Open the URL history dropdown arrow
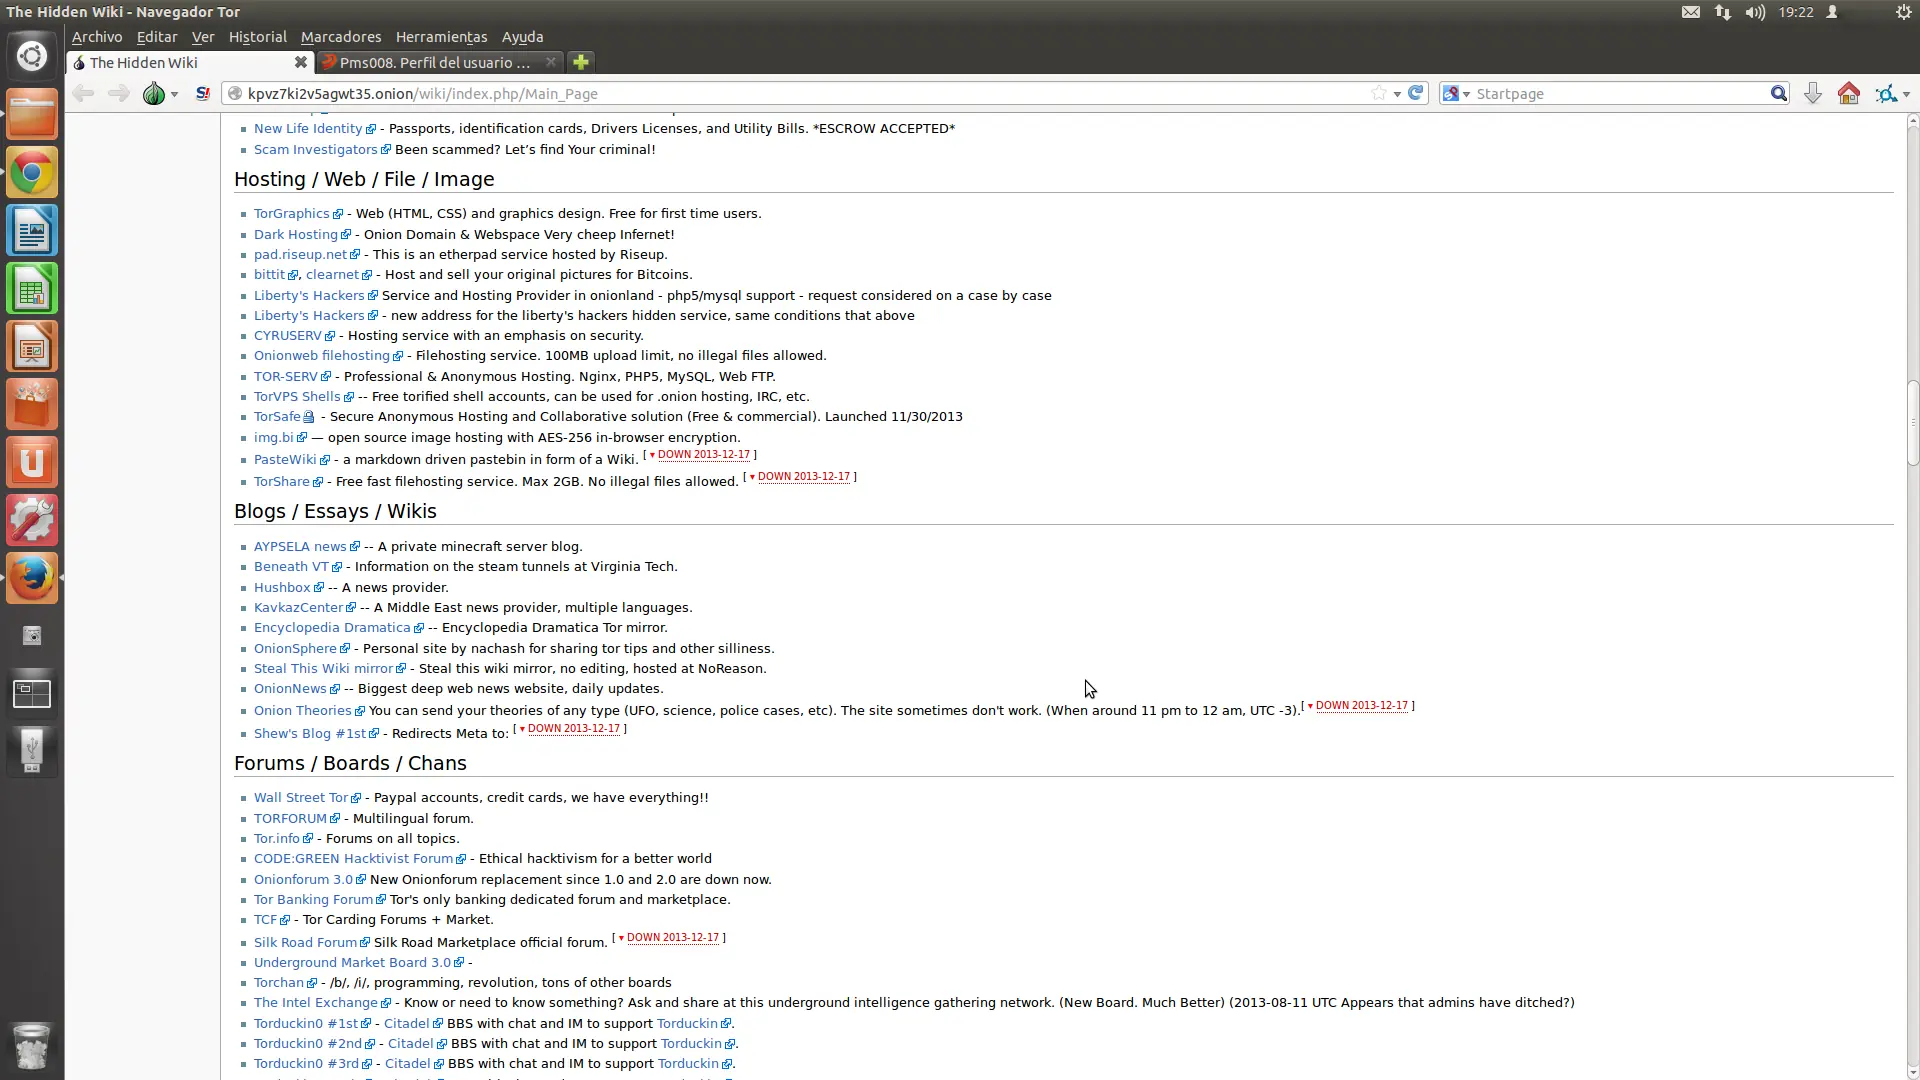Screen dimensions: 1920x1080 (1397, 94)
